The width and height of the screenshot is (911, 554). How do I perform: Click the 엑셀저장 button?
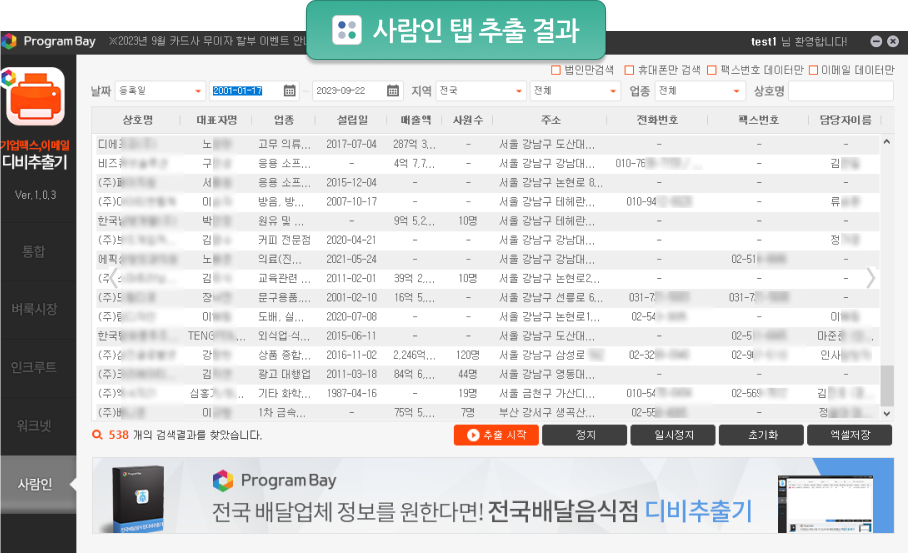[x=849, y=435]
